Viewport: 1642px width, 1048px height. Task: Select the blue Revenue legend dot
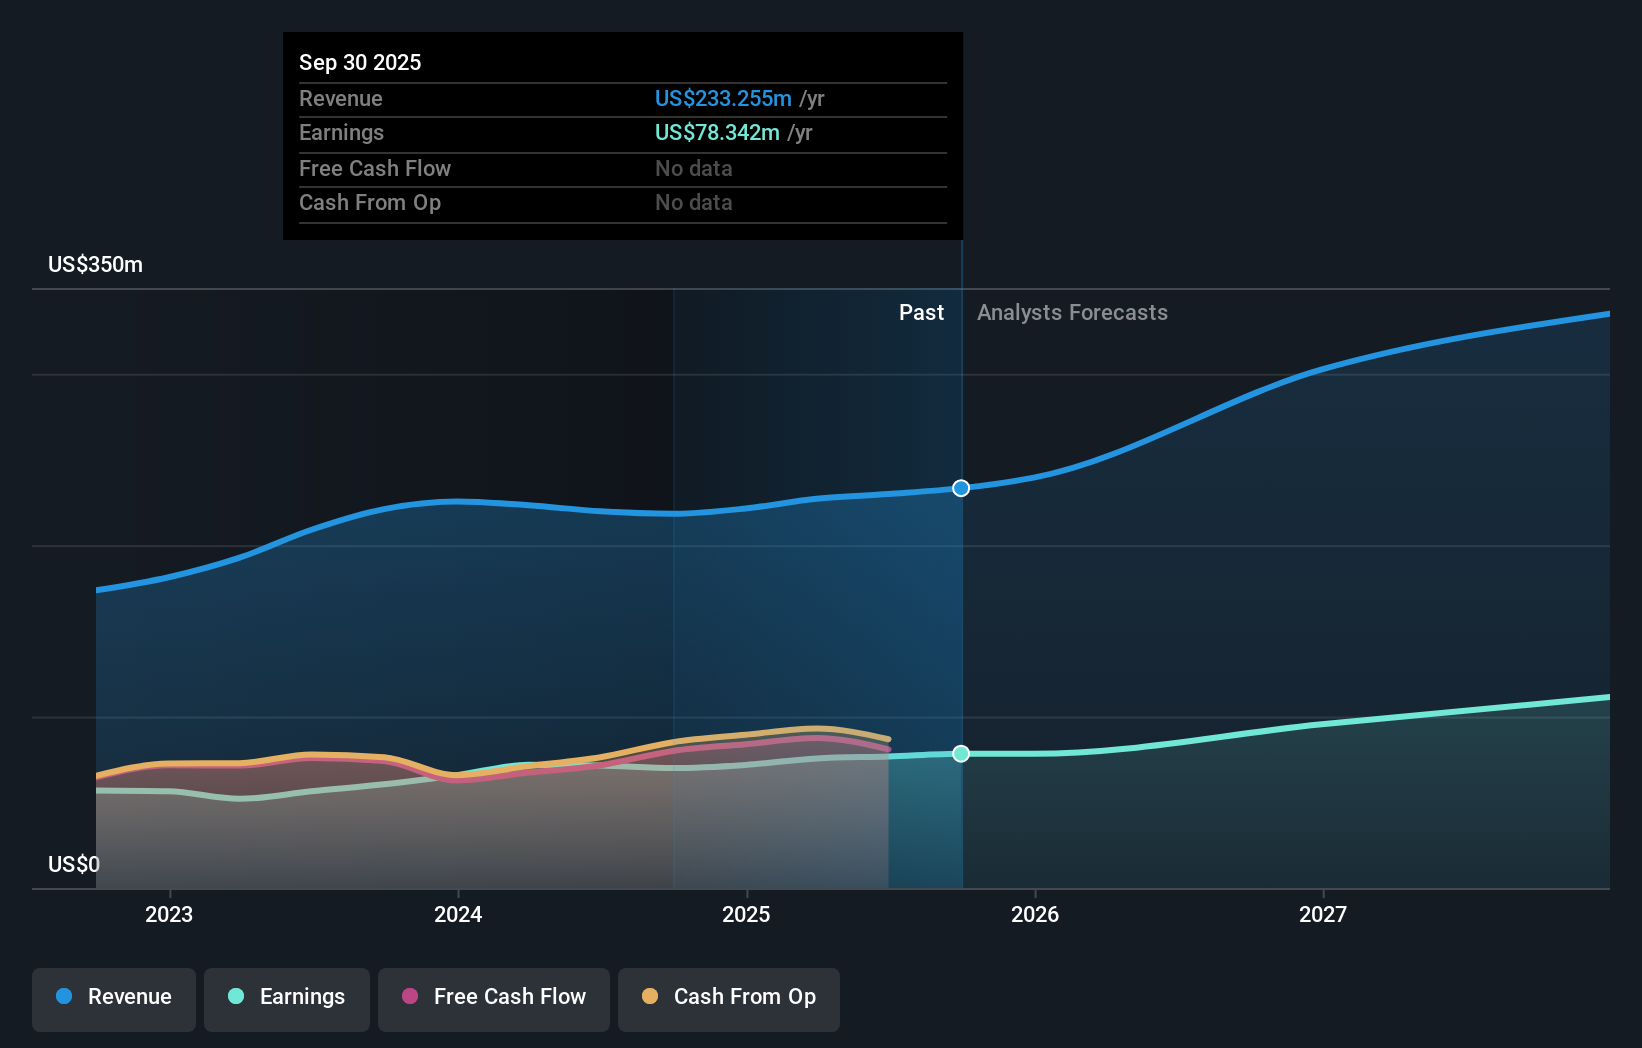point(64,999)
